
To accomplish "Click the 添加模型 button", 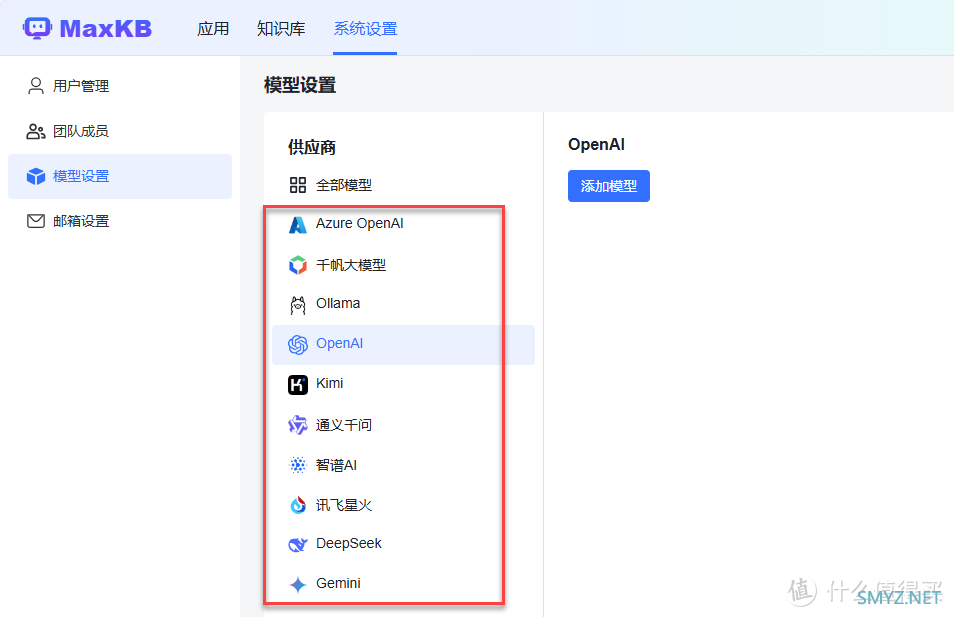I will [608, 186].
